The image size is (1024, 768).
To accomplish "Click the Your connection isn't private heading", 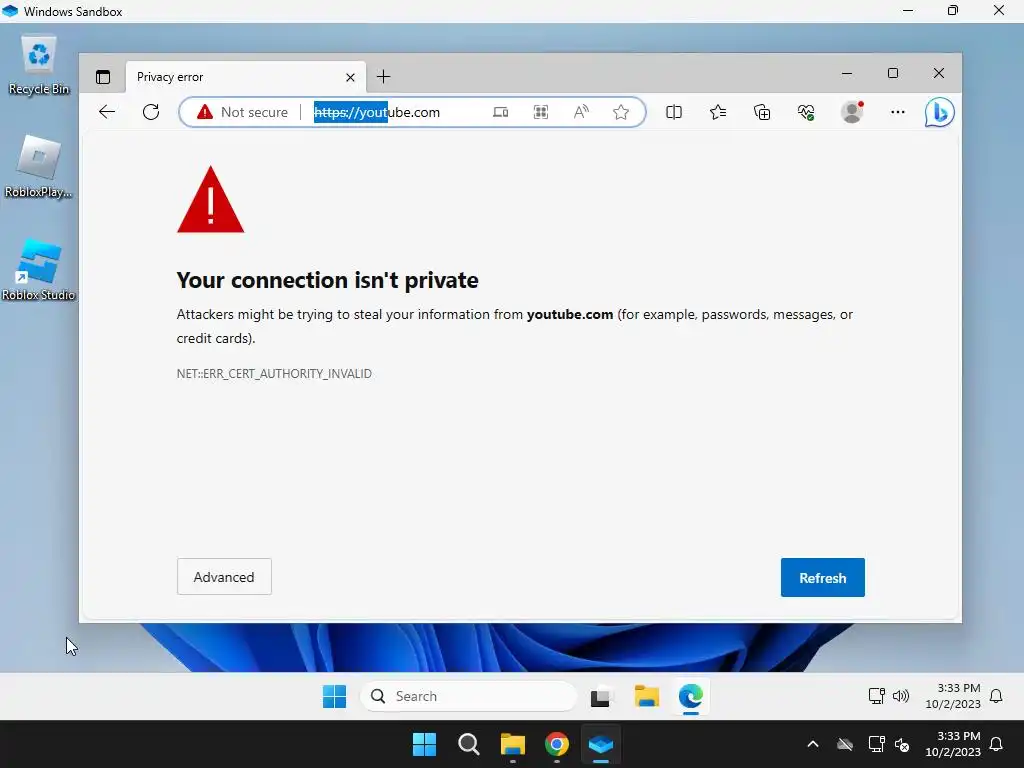I will coord(327,280).
